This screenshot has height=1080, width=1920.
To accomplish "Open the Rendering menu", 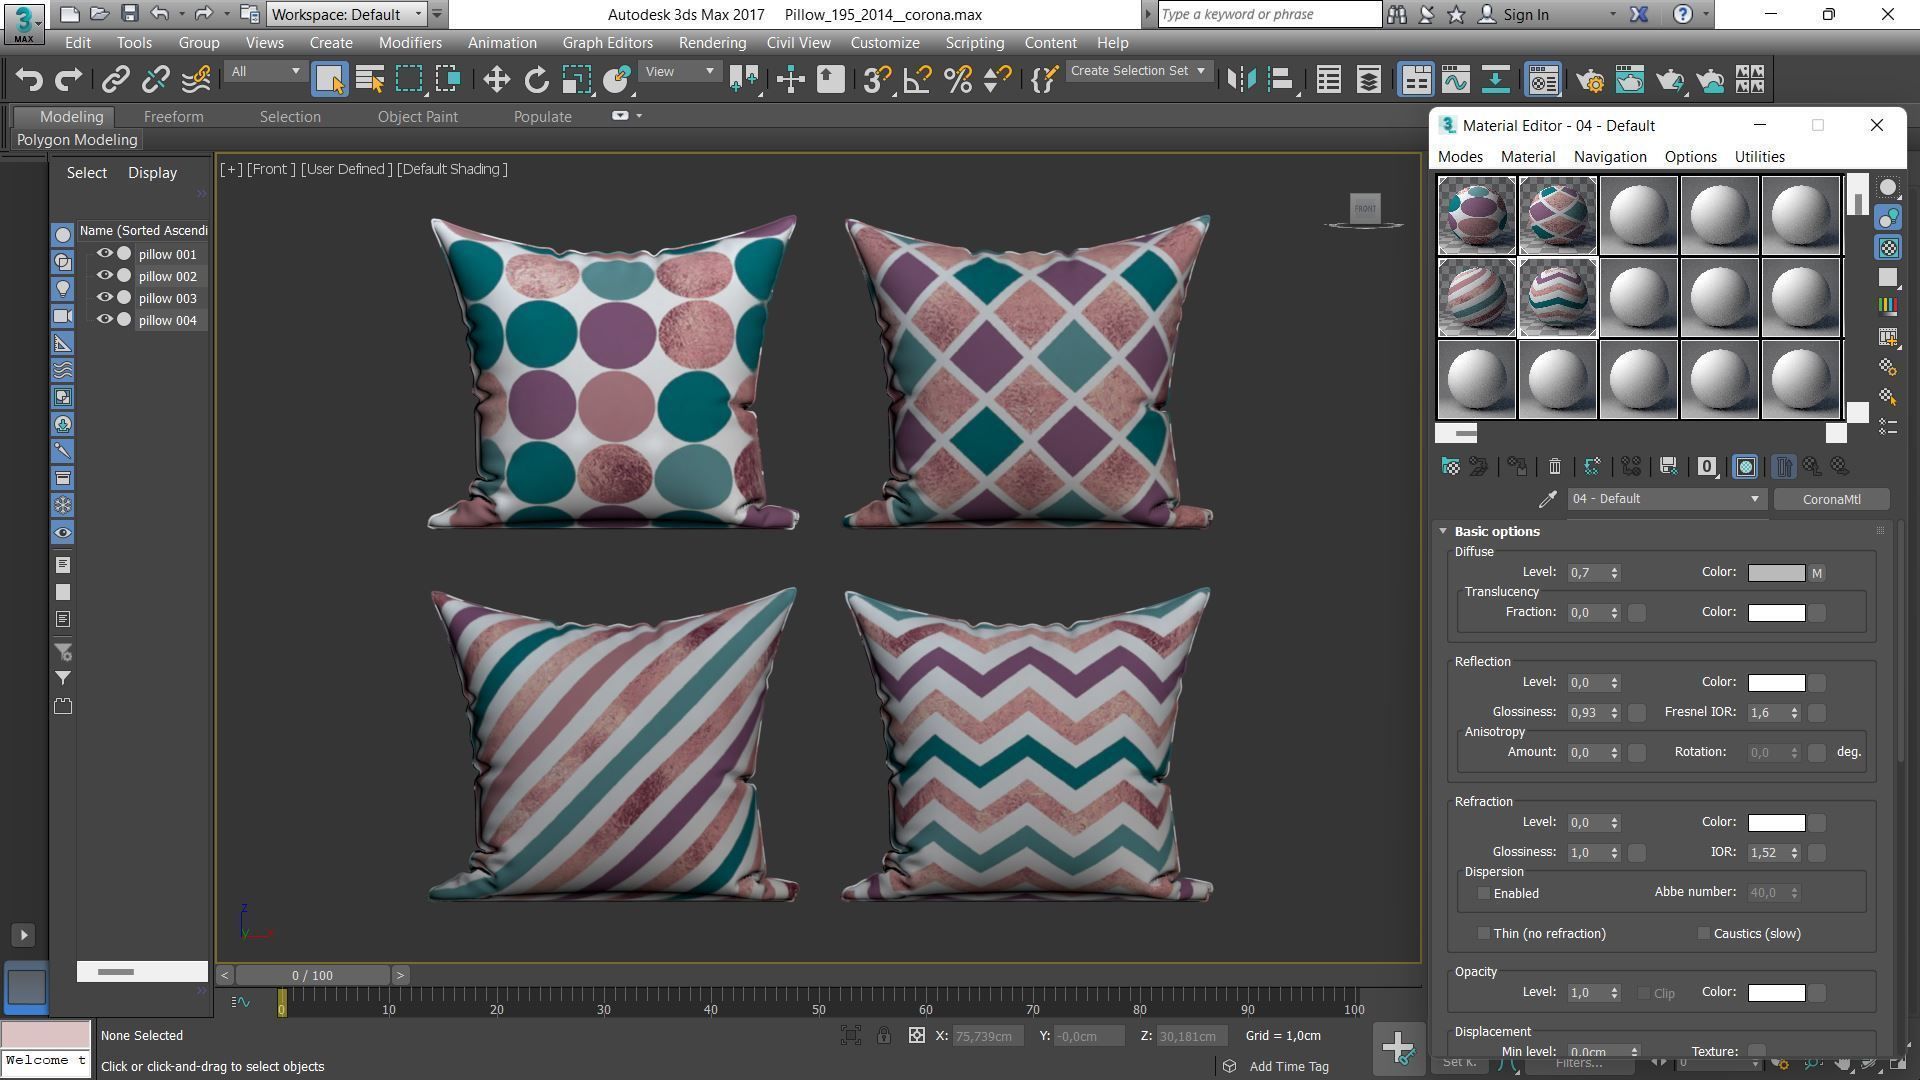I will pos(712,43).
